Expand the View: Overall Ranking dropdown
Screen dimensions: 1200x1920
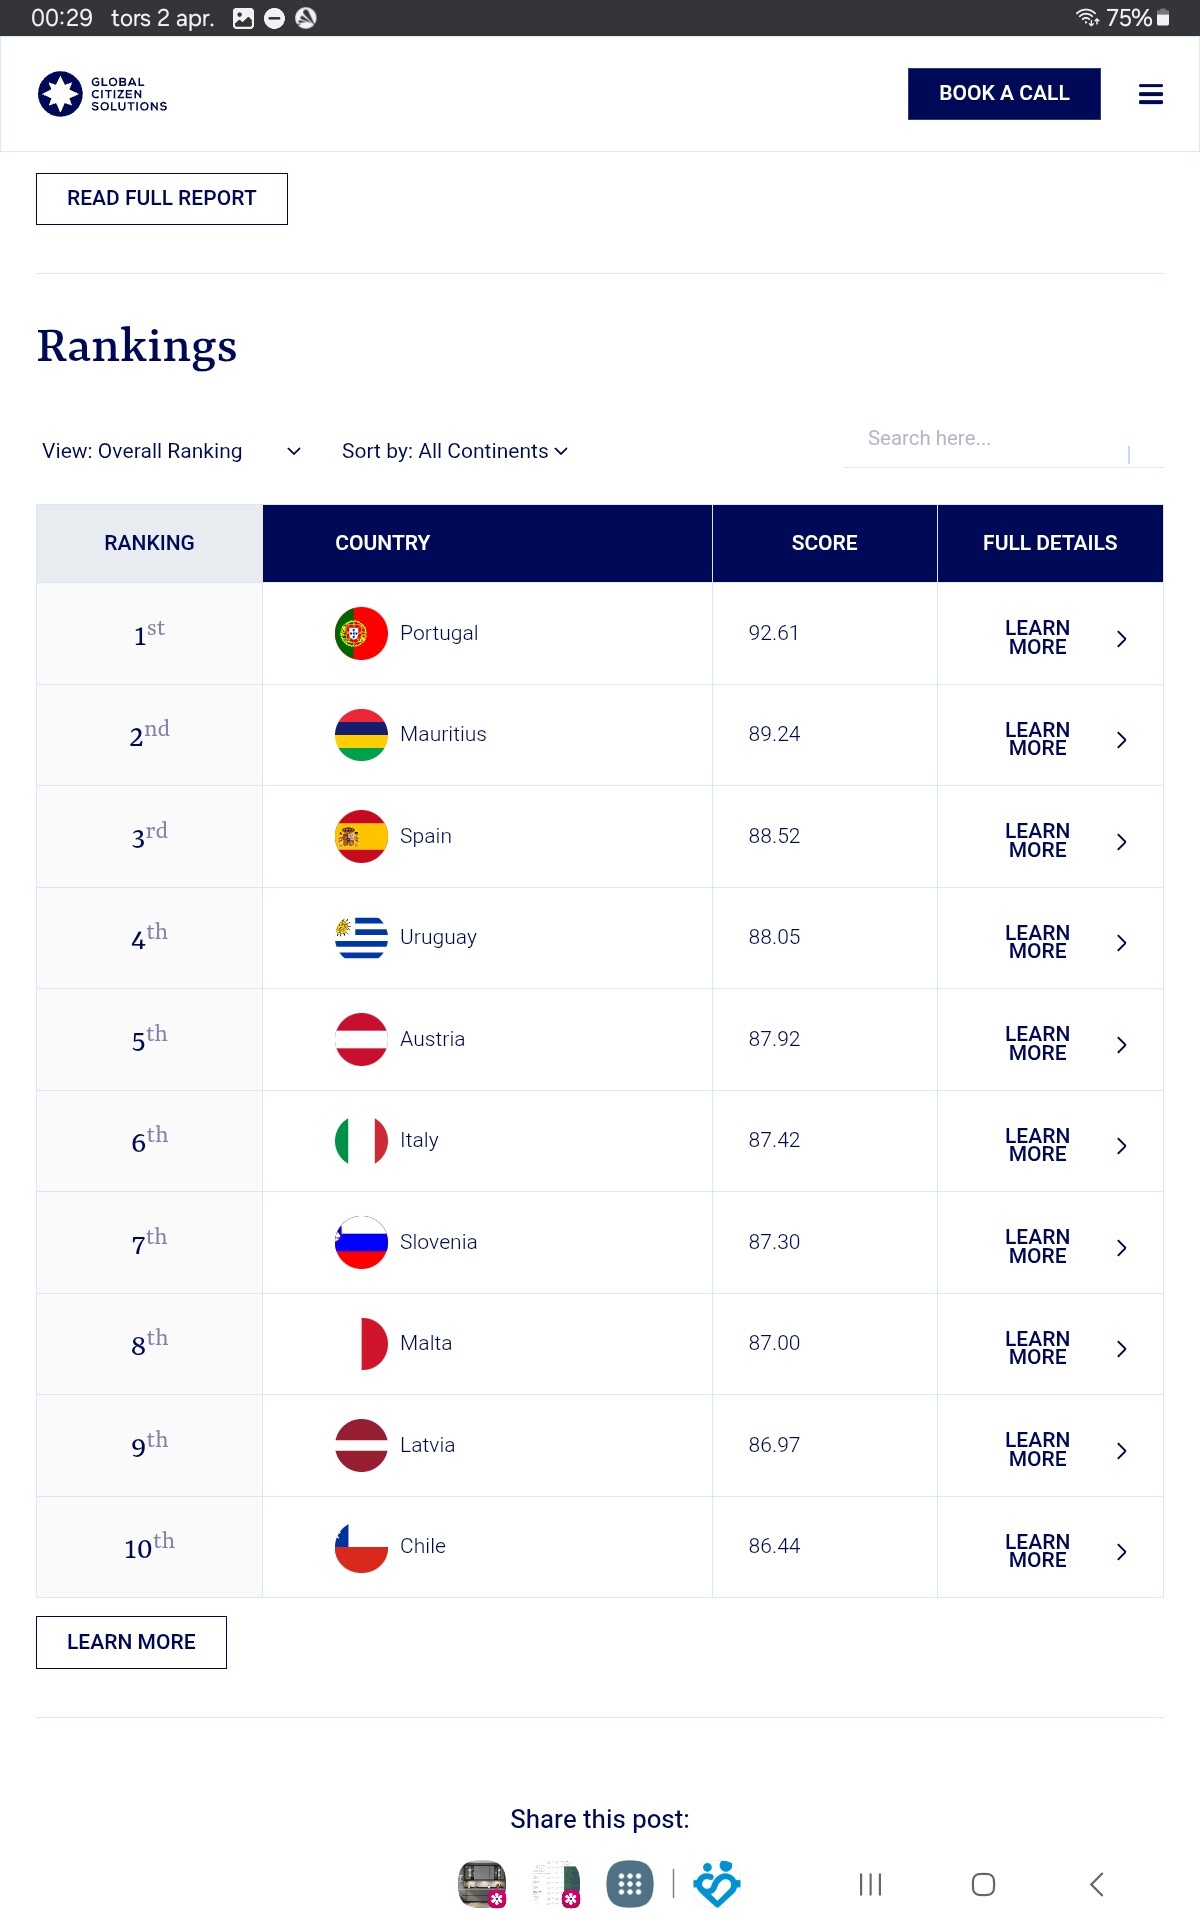[x=171, y=451]
